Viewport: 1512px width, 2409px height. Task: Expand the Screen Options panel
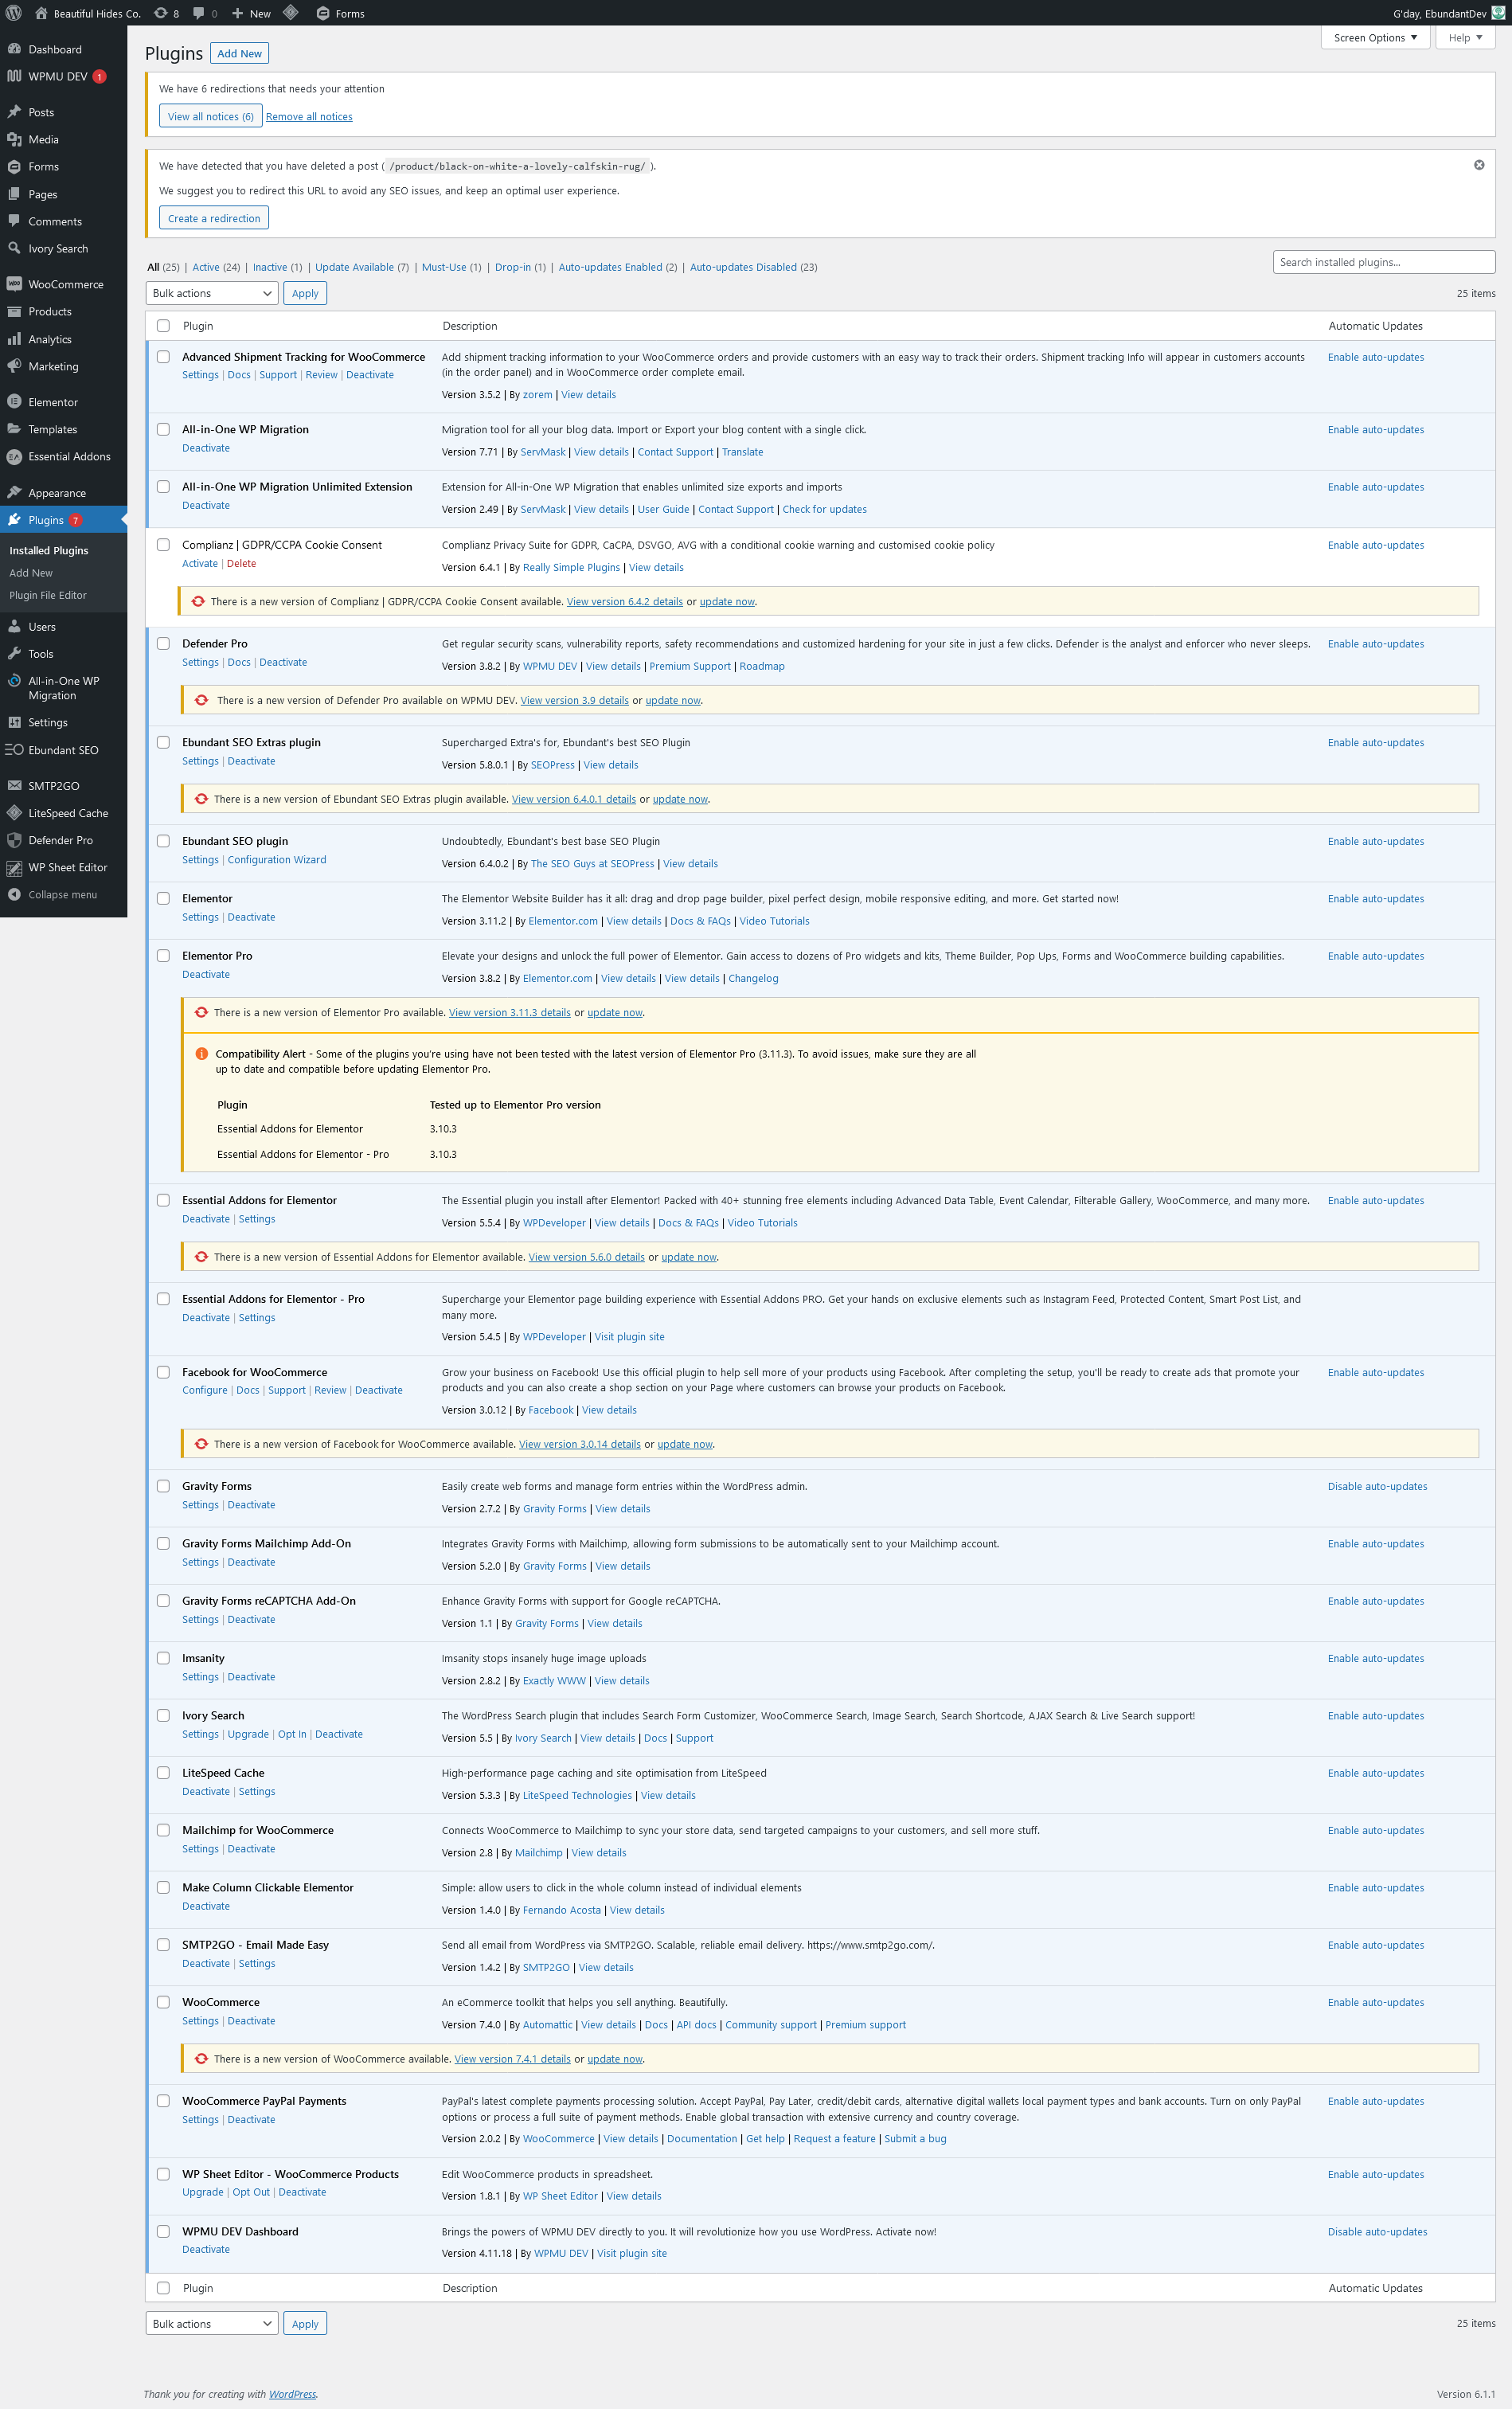1374,38
